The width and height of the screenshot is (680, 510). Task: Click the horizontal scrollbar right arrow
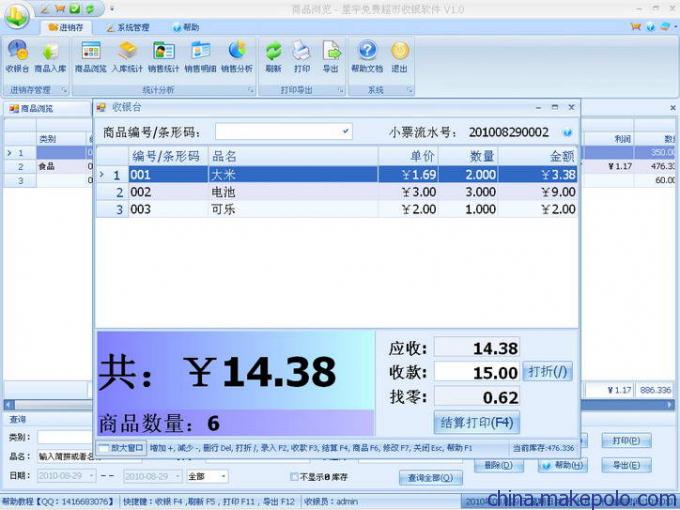pyautogui.click(x=670, y=405)
